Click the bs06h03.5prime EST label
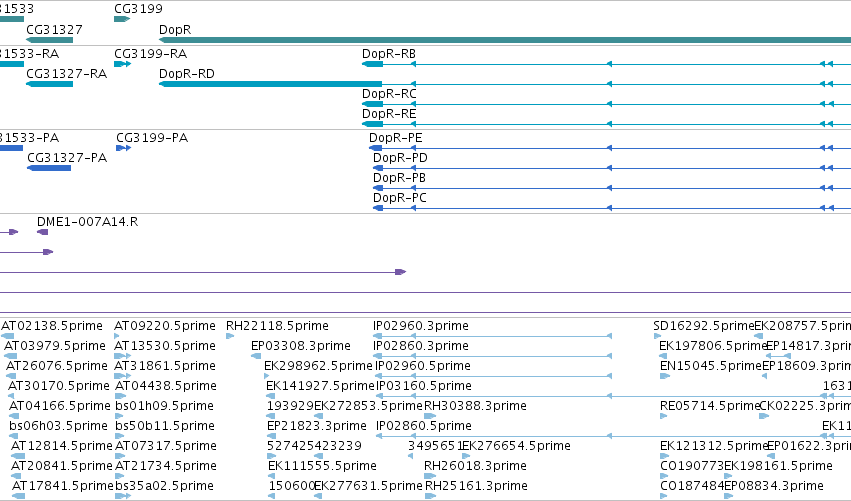 58,426
